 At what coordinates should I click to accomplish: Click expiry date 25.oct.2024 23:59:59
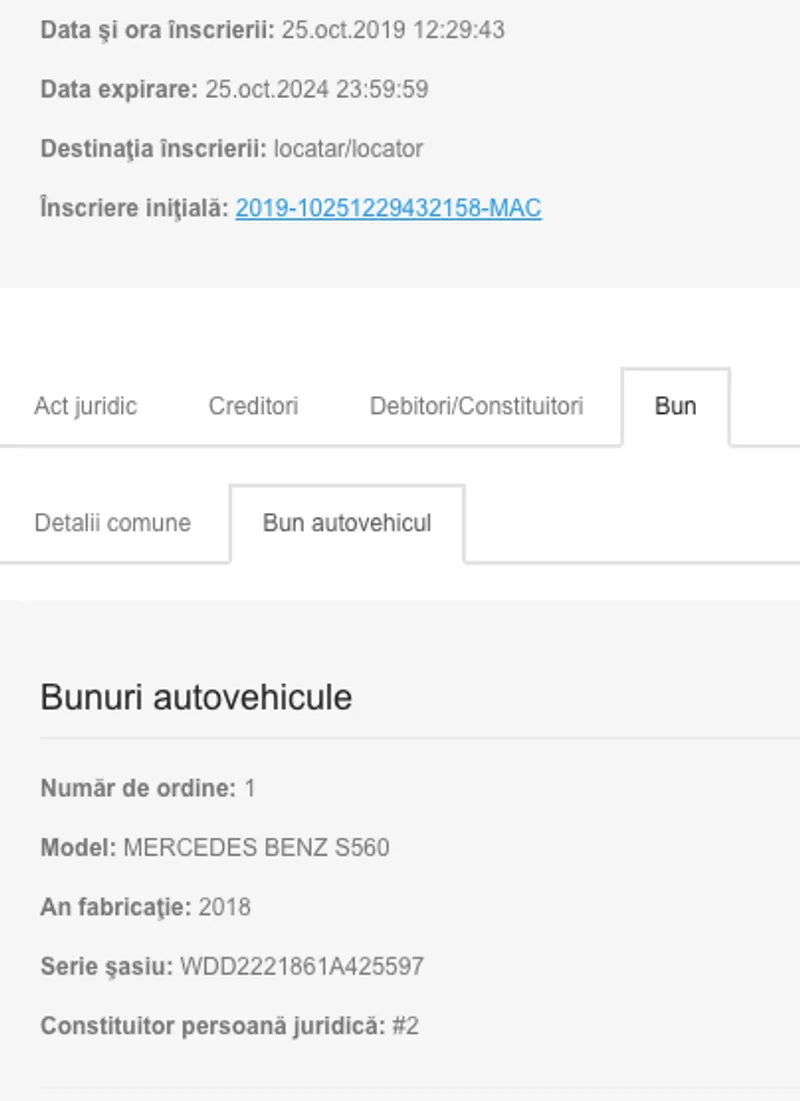316,89
